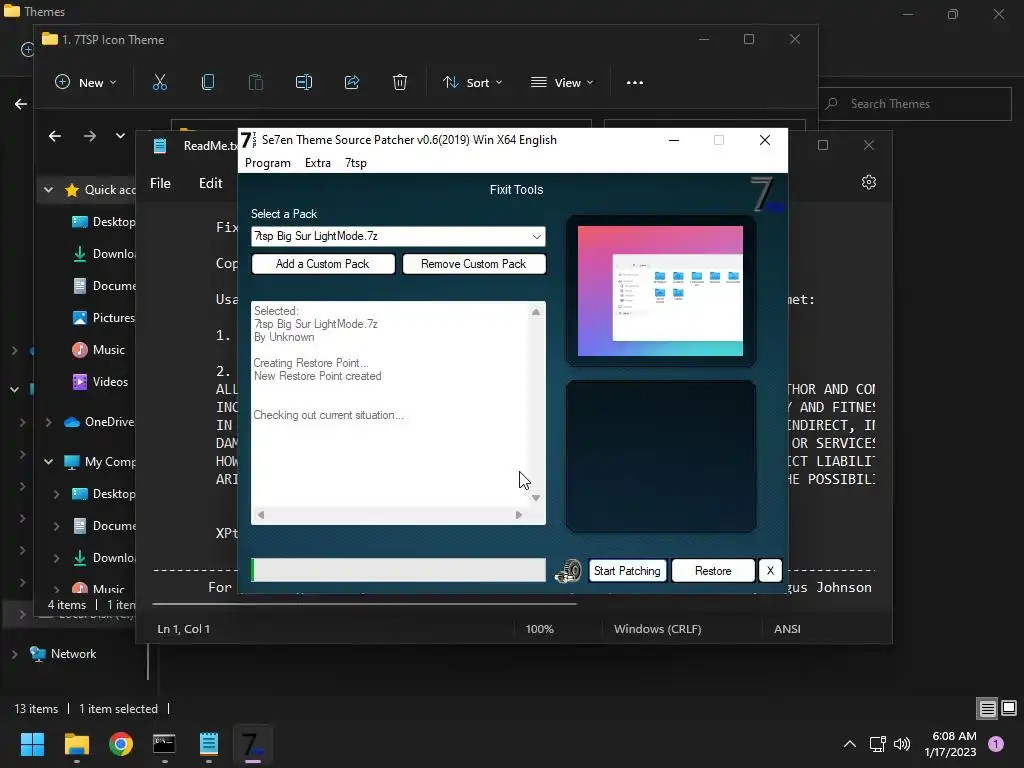The image size is (1024, 768).
Task: Click the log scroll-left arrow
Action: [x=261, y=515]
